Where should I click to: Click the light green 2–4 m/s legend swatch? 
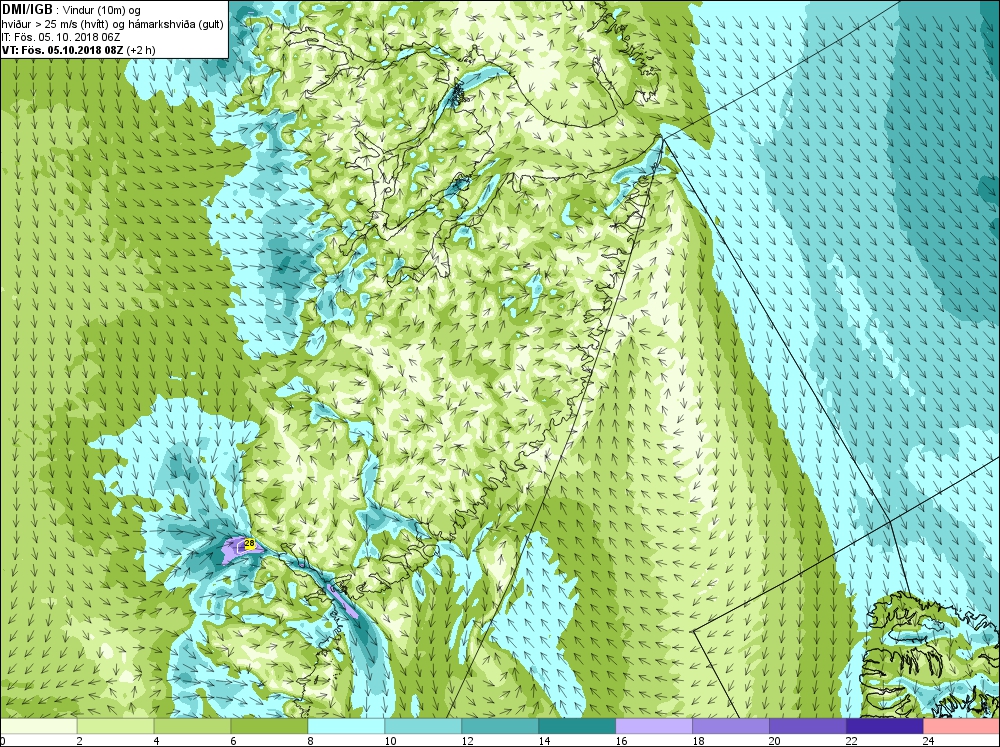coord(115,726)
